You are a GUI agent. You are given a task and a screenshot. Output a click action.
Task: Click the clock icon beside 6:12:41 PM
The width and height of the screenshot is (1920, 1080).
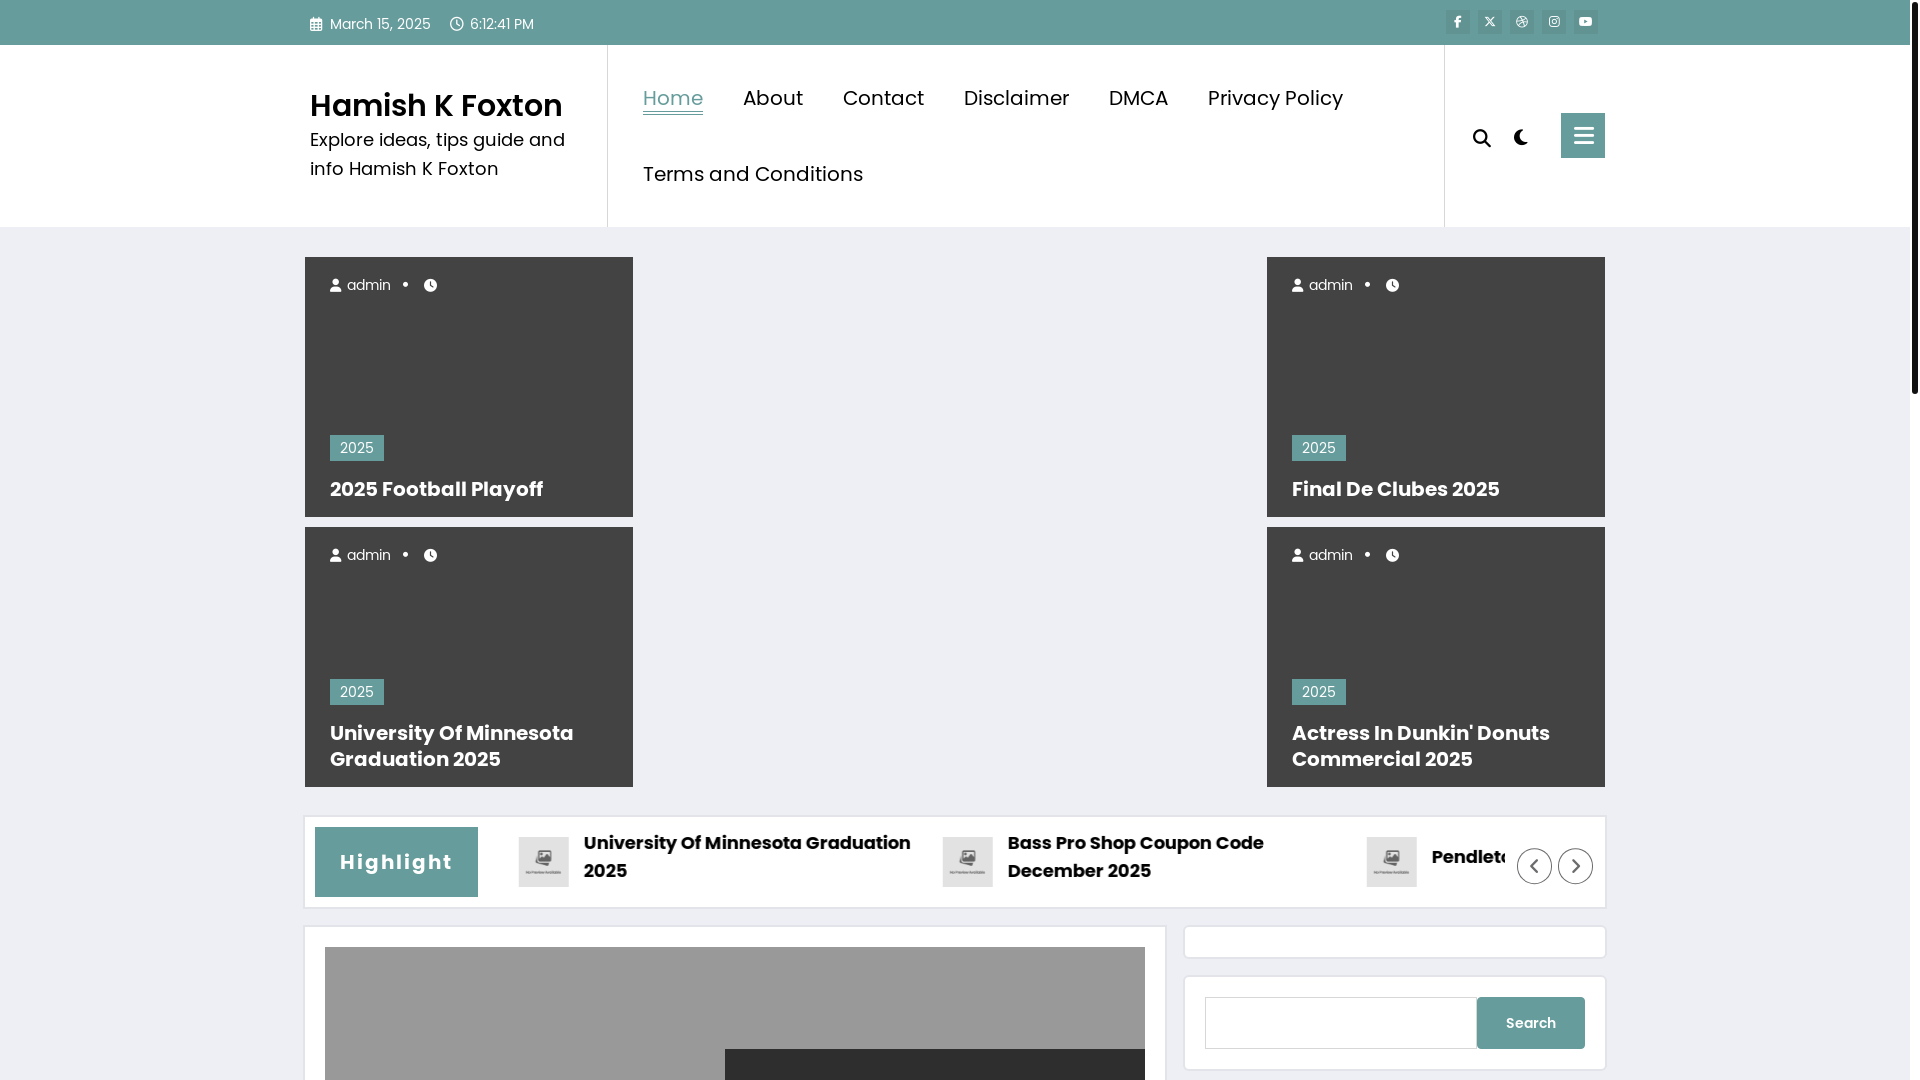[x=457, y=24]
